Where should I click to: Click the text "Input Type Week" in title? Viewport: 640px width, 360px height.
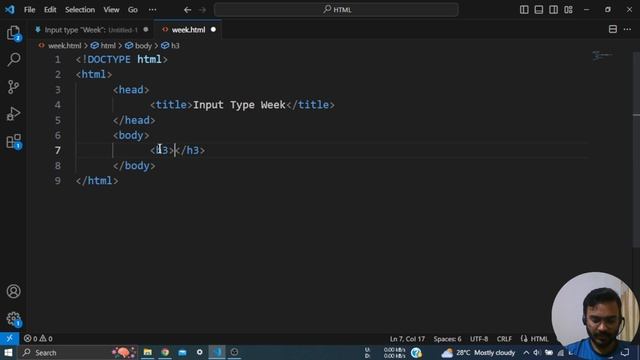(239, 105)
